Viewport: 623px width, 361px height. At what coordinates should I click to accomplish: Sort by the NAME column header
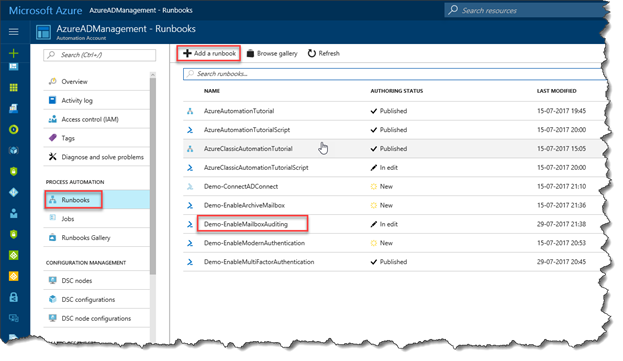click(212, 91)
